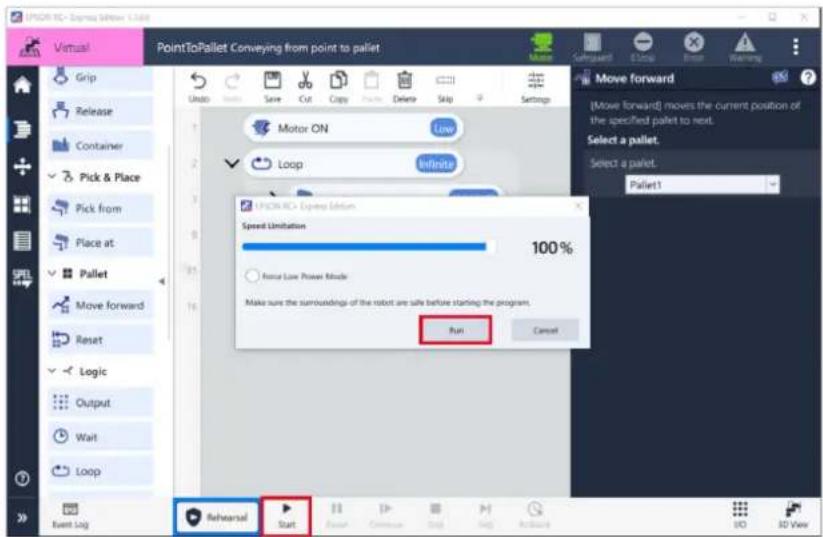823x537 pixels.
Task: Click the EStop status icon
Action: point(643,47)
